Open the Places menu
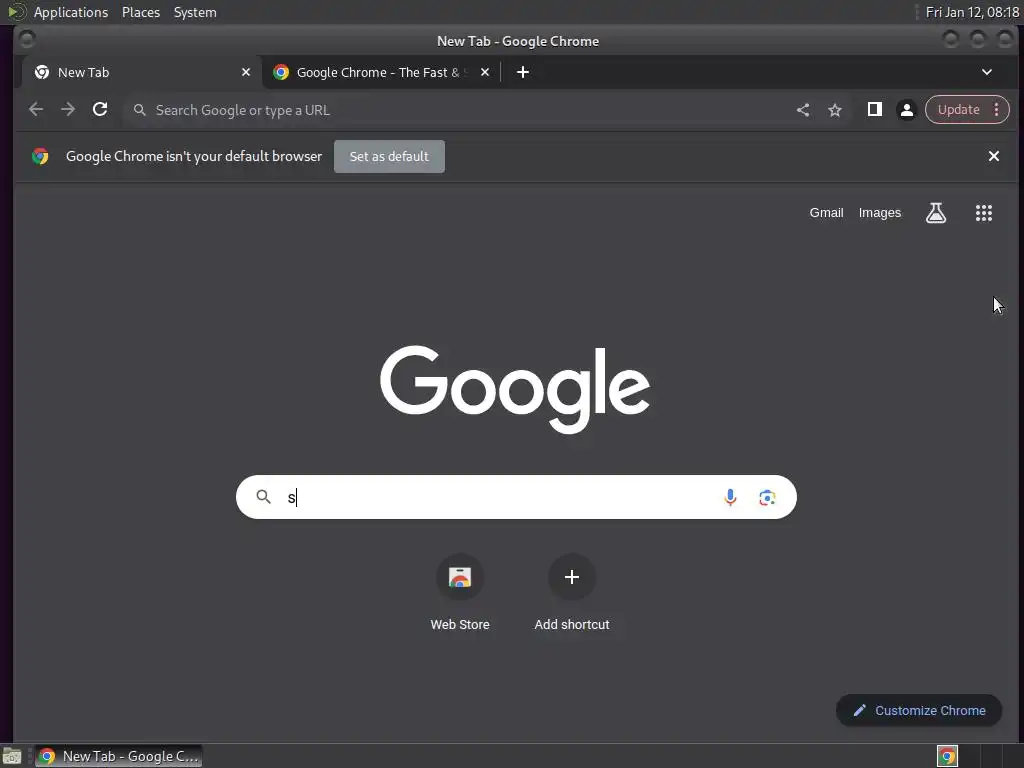The image size is (1024, 768). coord(140,12)
